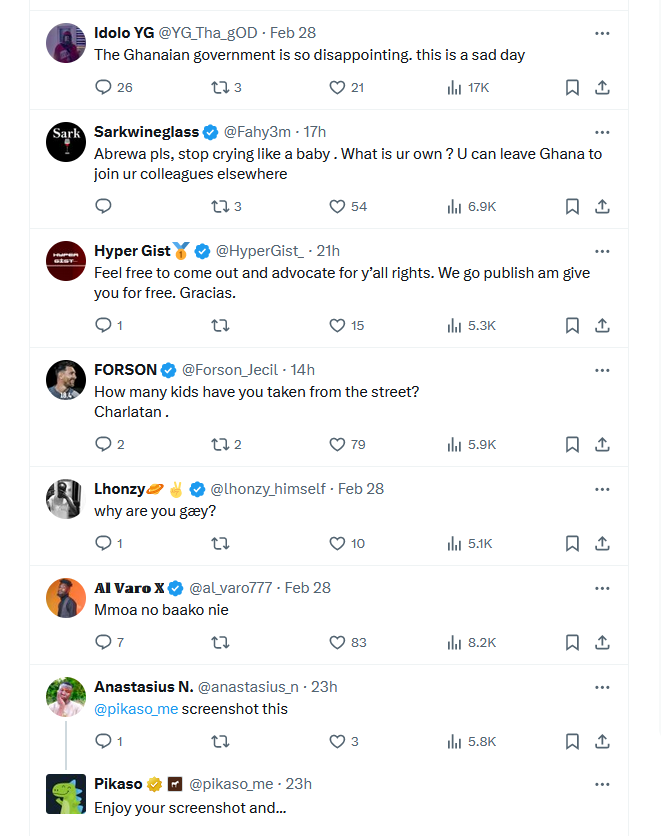This screenshot has width=661, height=836.
Task: Bookmark the Hyper Gist tweet
Action: (x=572, y=326)
